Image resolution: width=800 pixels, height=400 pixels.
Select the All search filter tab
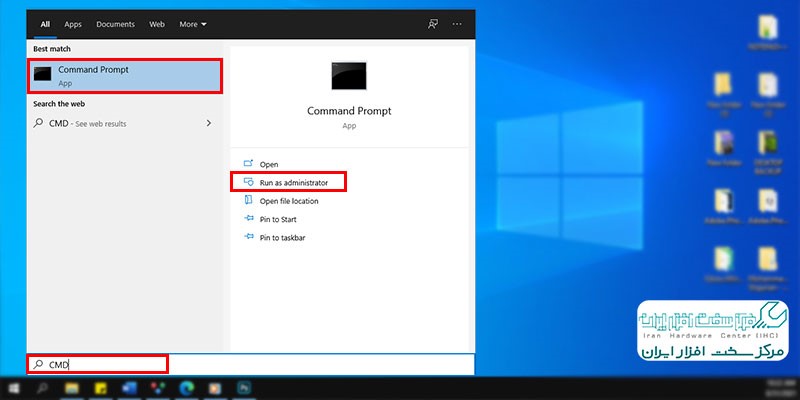(45, 24)
